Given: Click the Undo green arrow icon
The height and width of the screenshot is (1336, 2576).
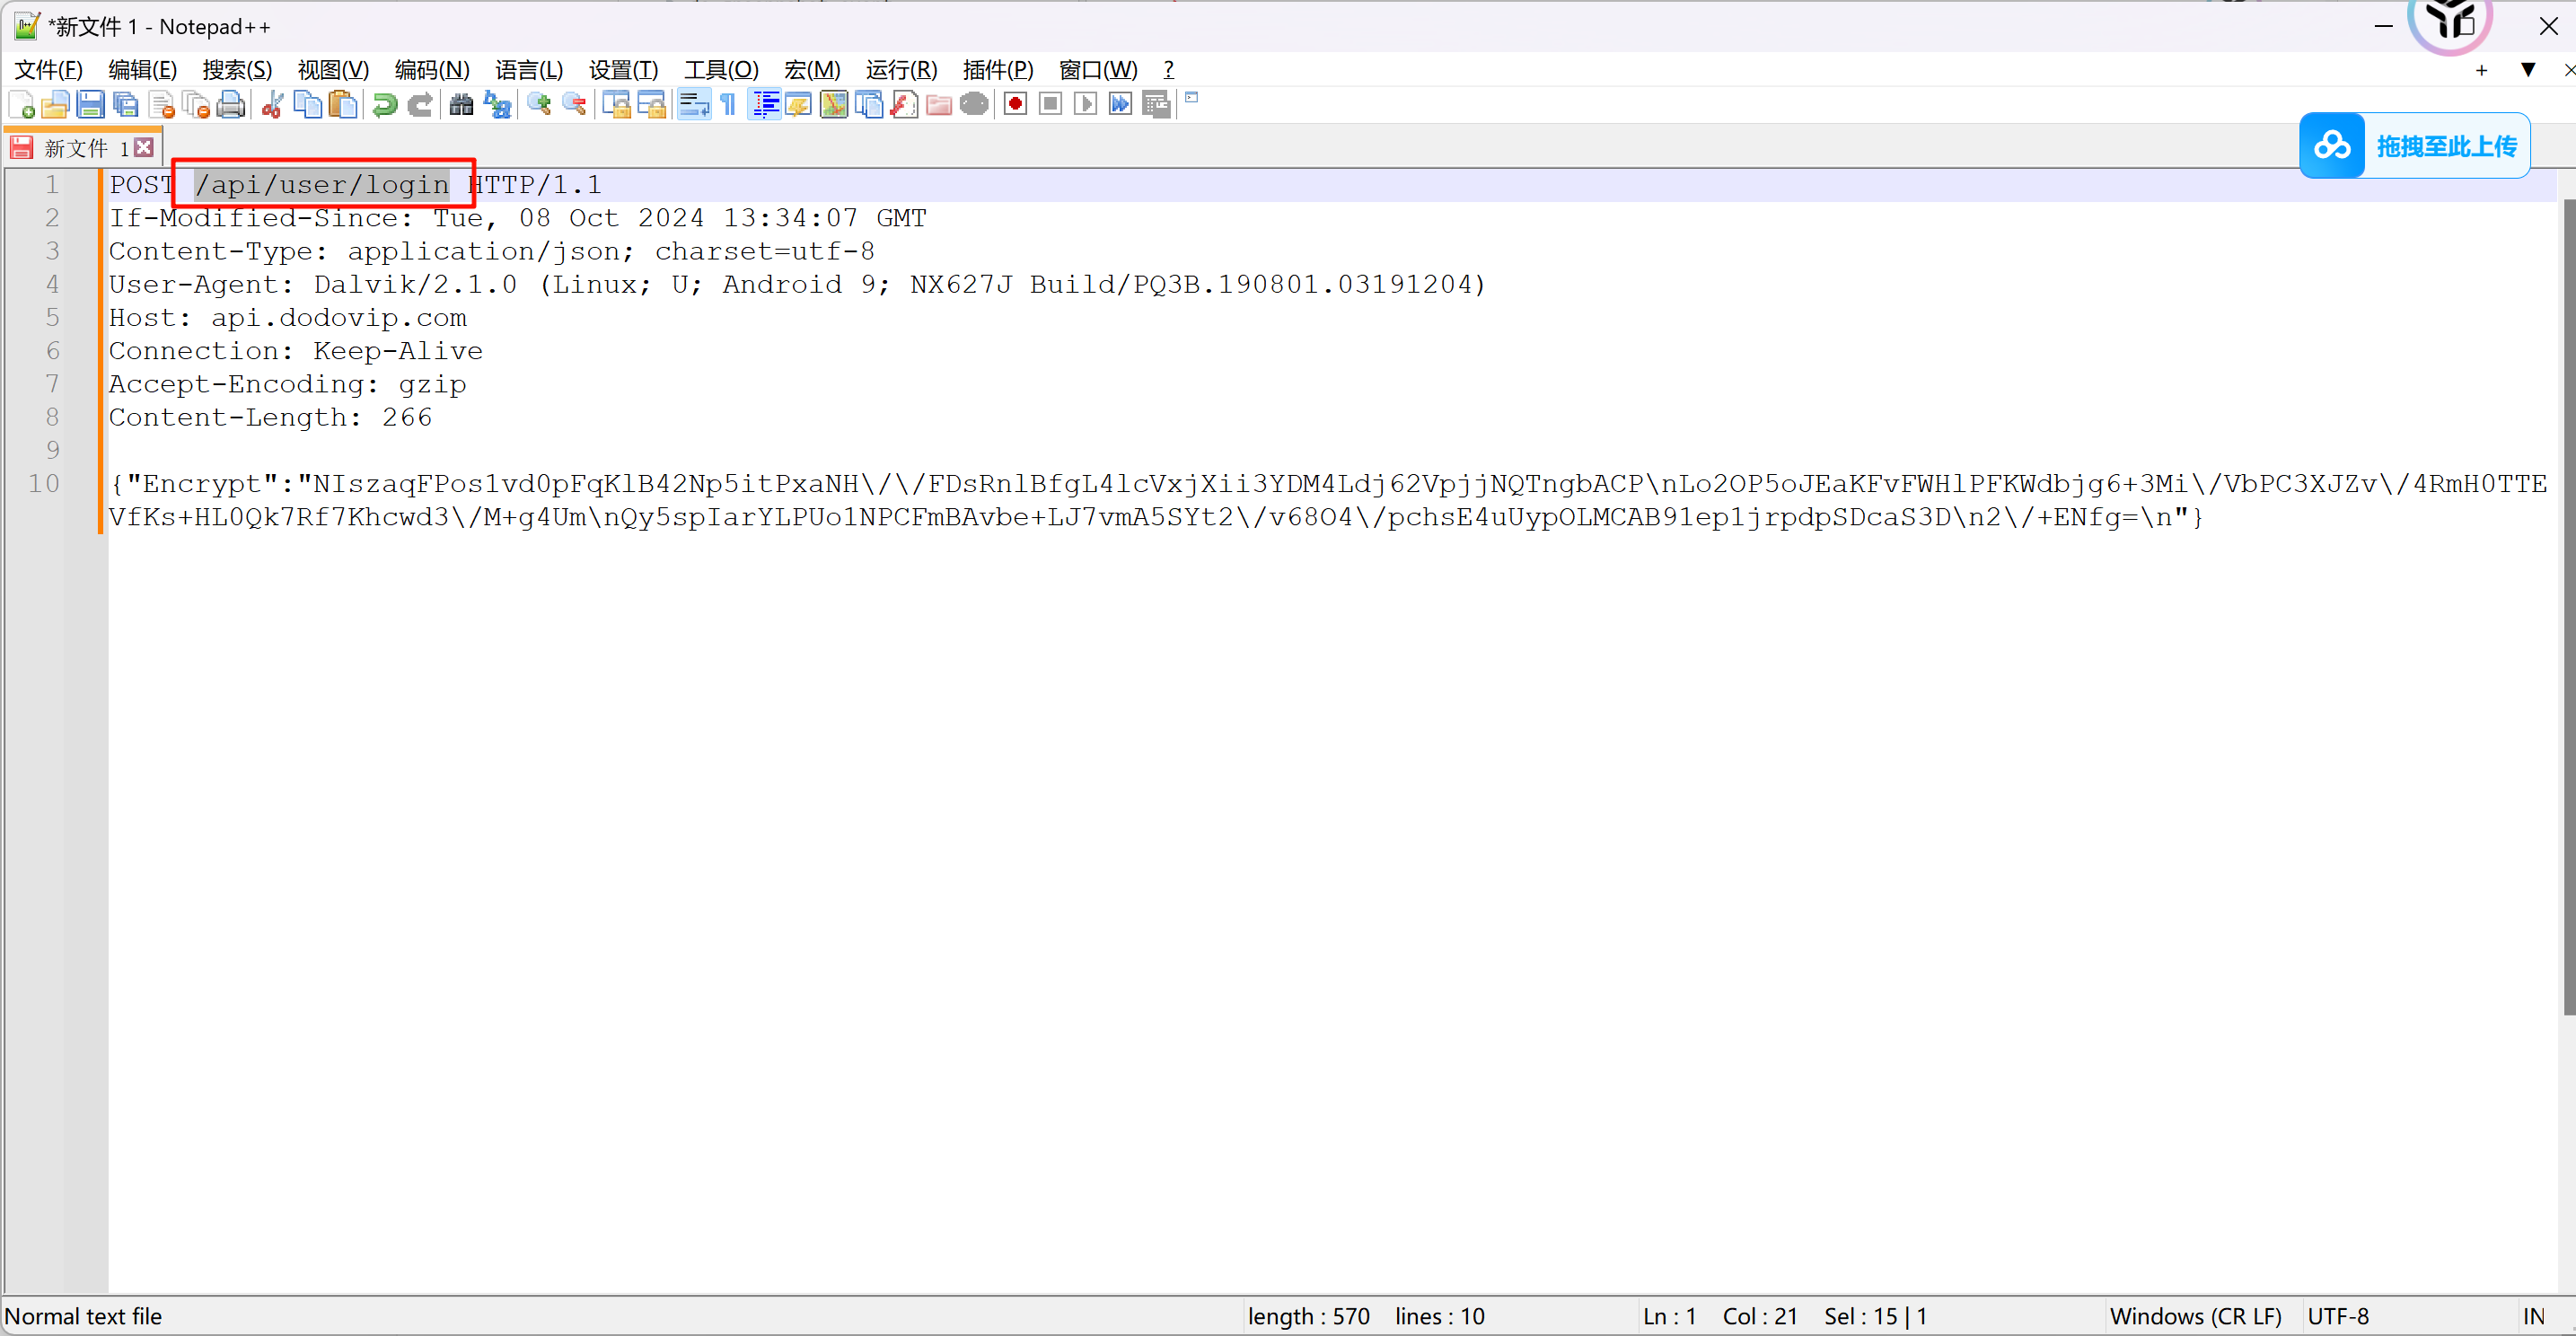Looking at the screenshot, I should 384,105.
